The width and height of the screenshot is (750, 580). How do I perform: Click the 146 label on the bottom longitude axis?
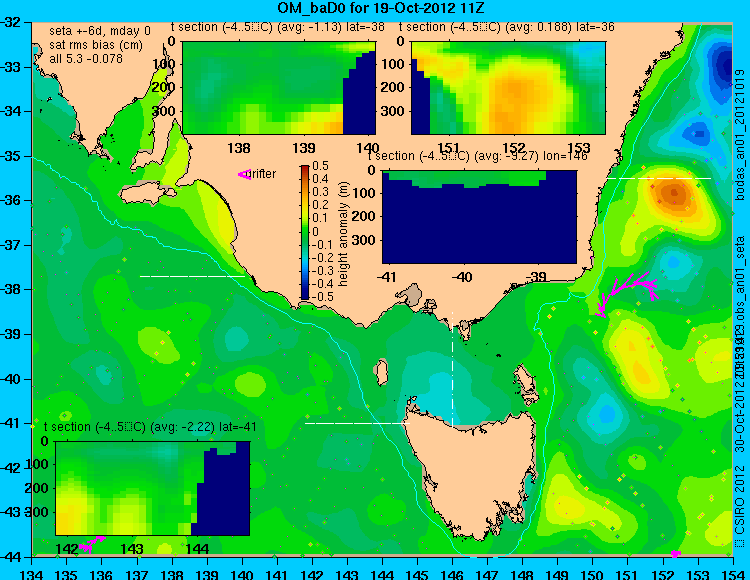pos(452,573)
